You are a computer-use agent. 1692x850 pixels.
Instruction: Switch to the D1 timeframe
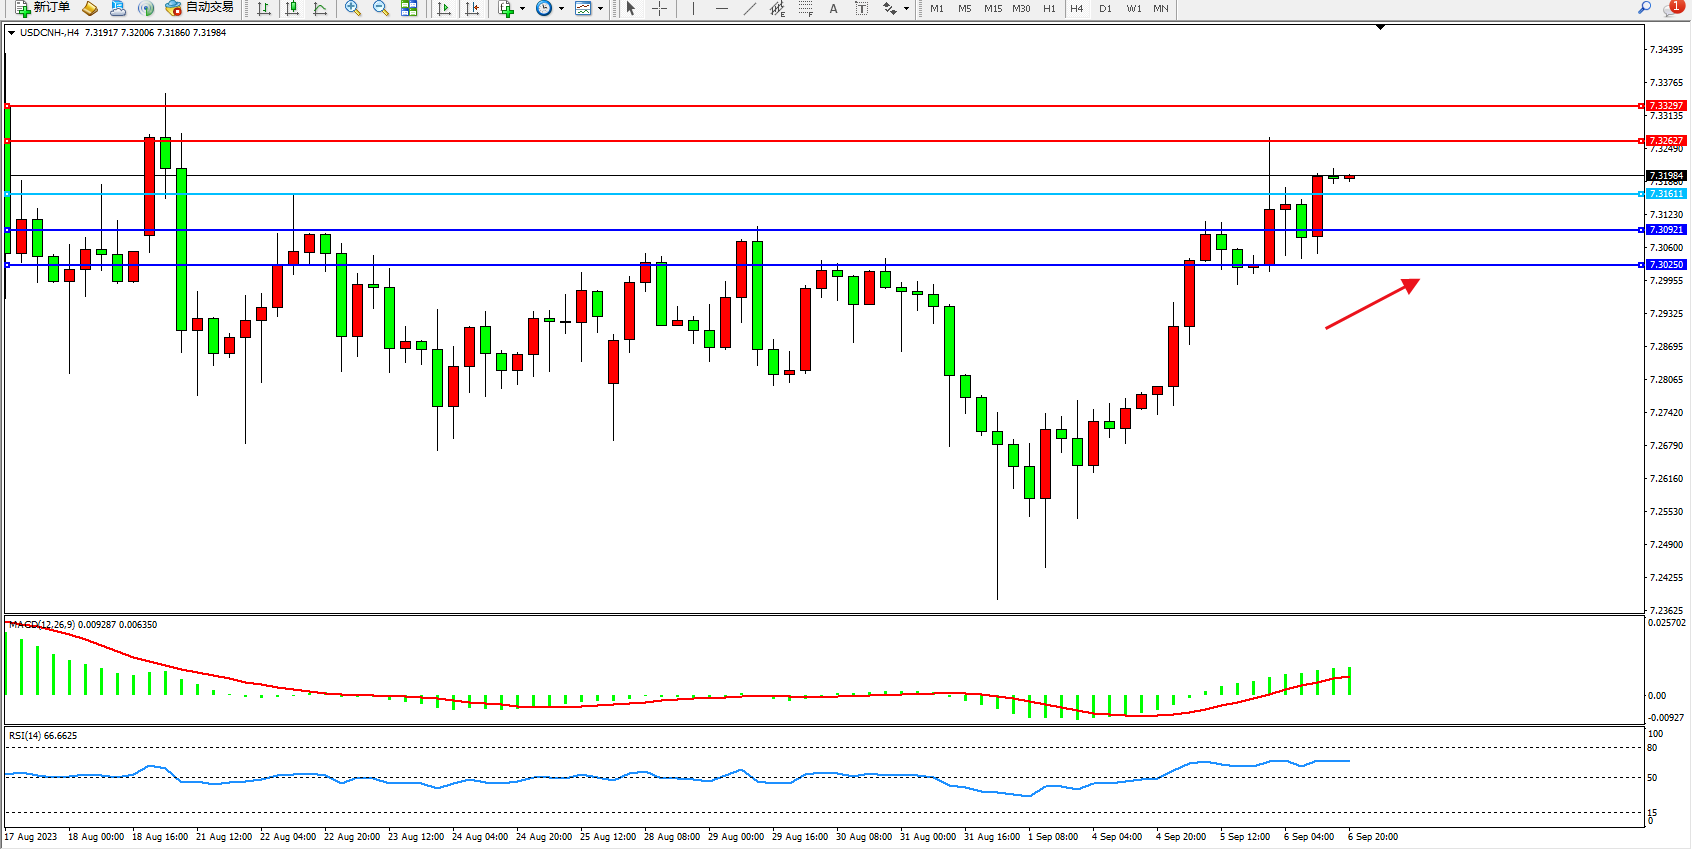point(1105,8)
